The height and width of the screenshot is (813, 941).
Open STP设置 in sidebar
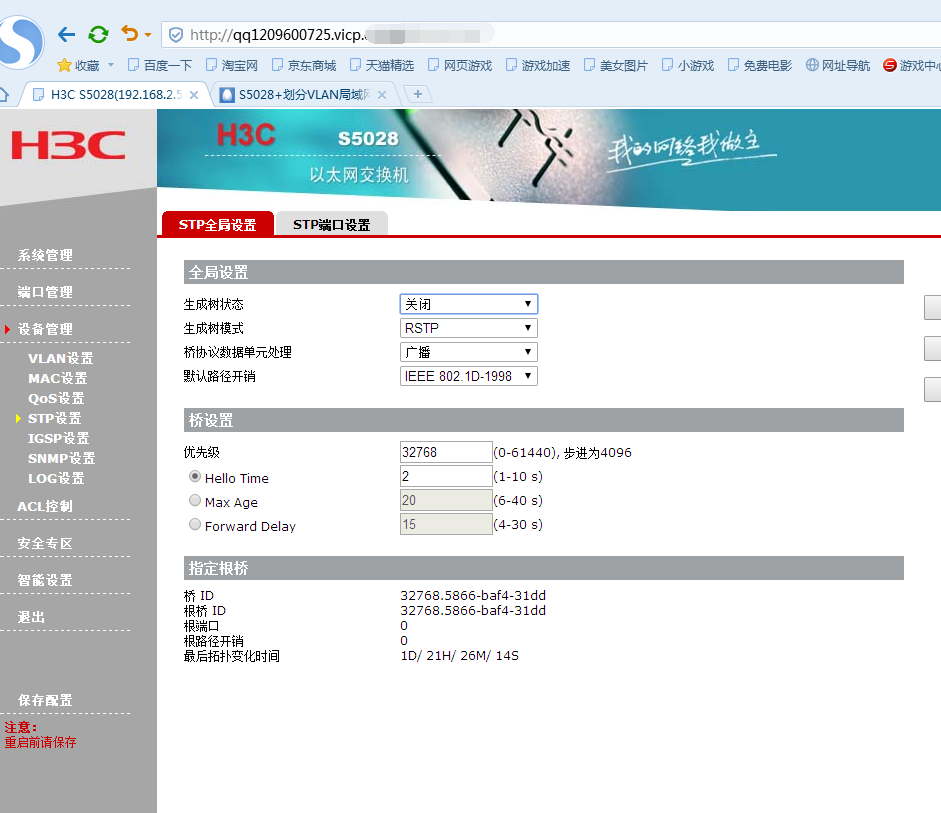54,418
